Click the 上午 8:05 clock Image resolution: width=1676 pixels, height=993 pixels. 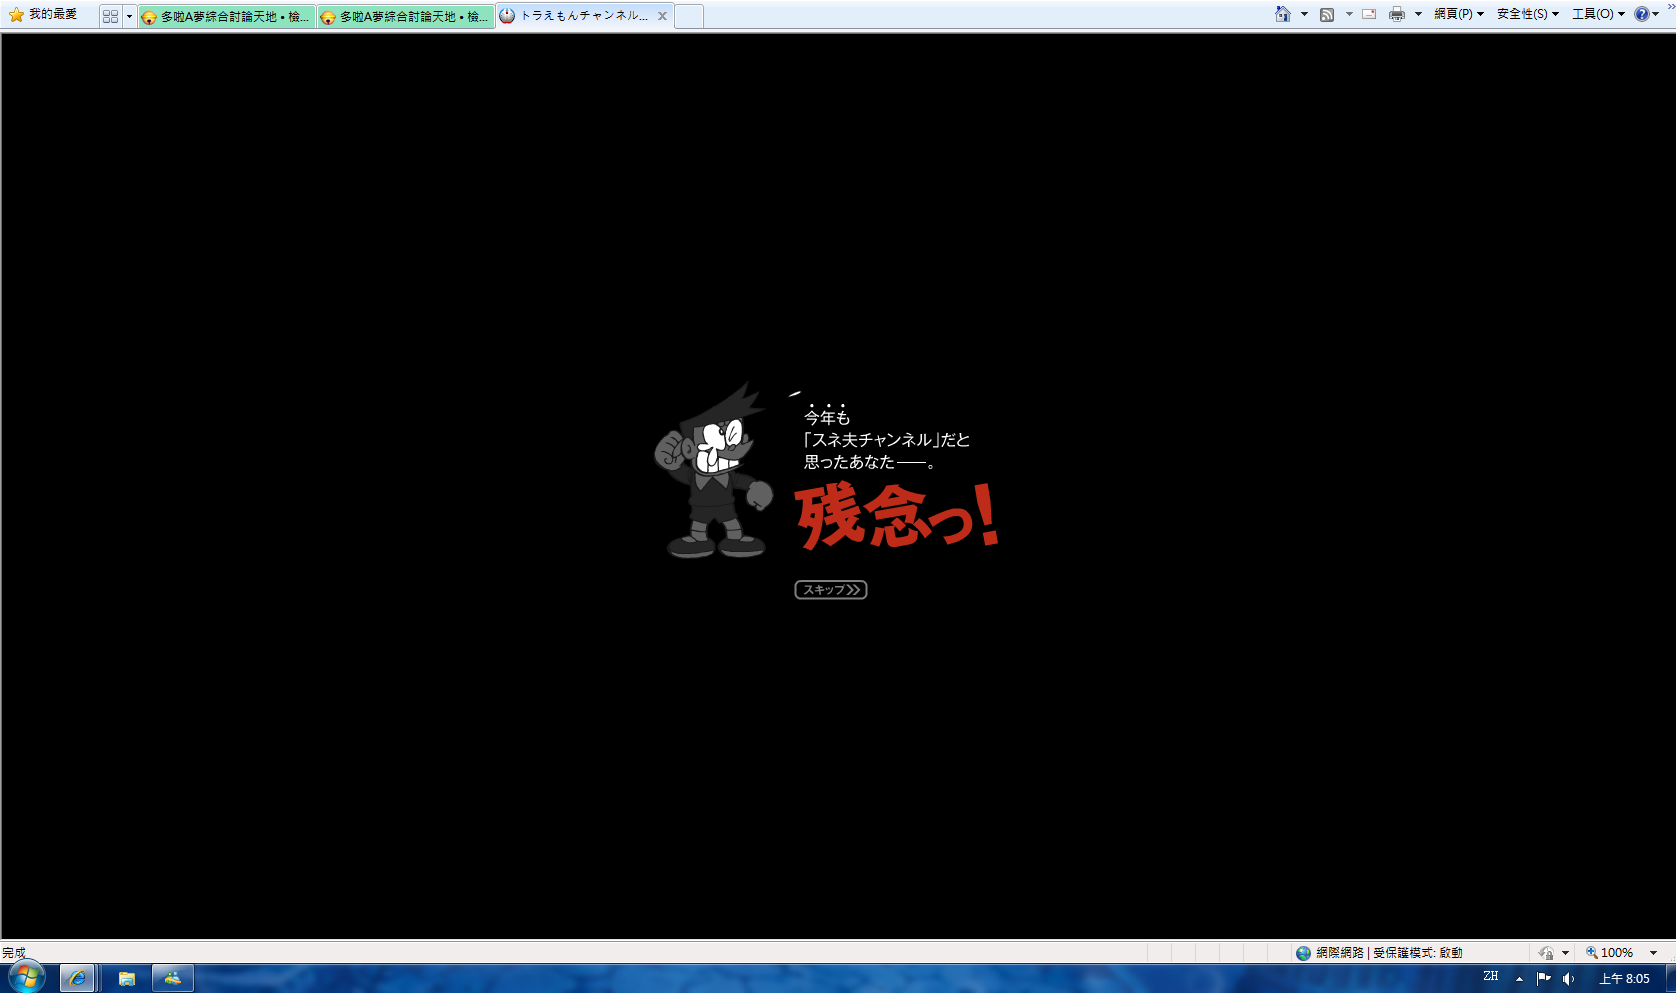click(x=1624, y=979)
